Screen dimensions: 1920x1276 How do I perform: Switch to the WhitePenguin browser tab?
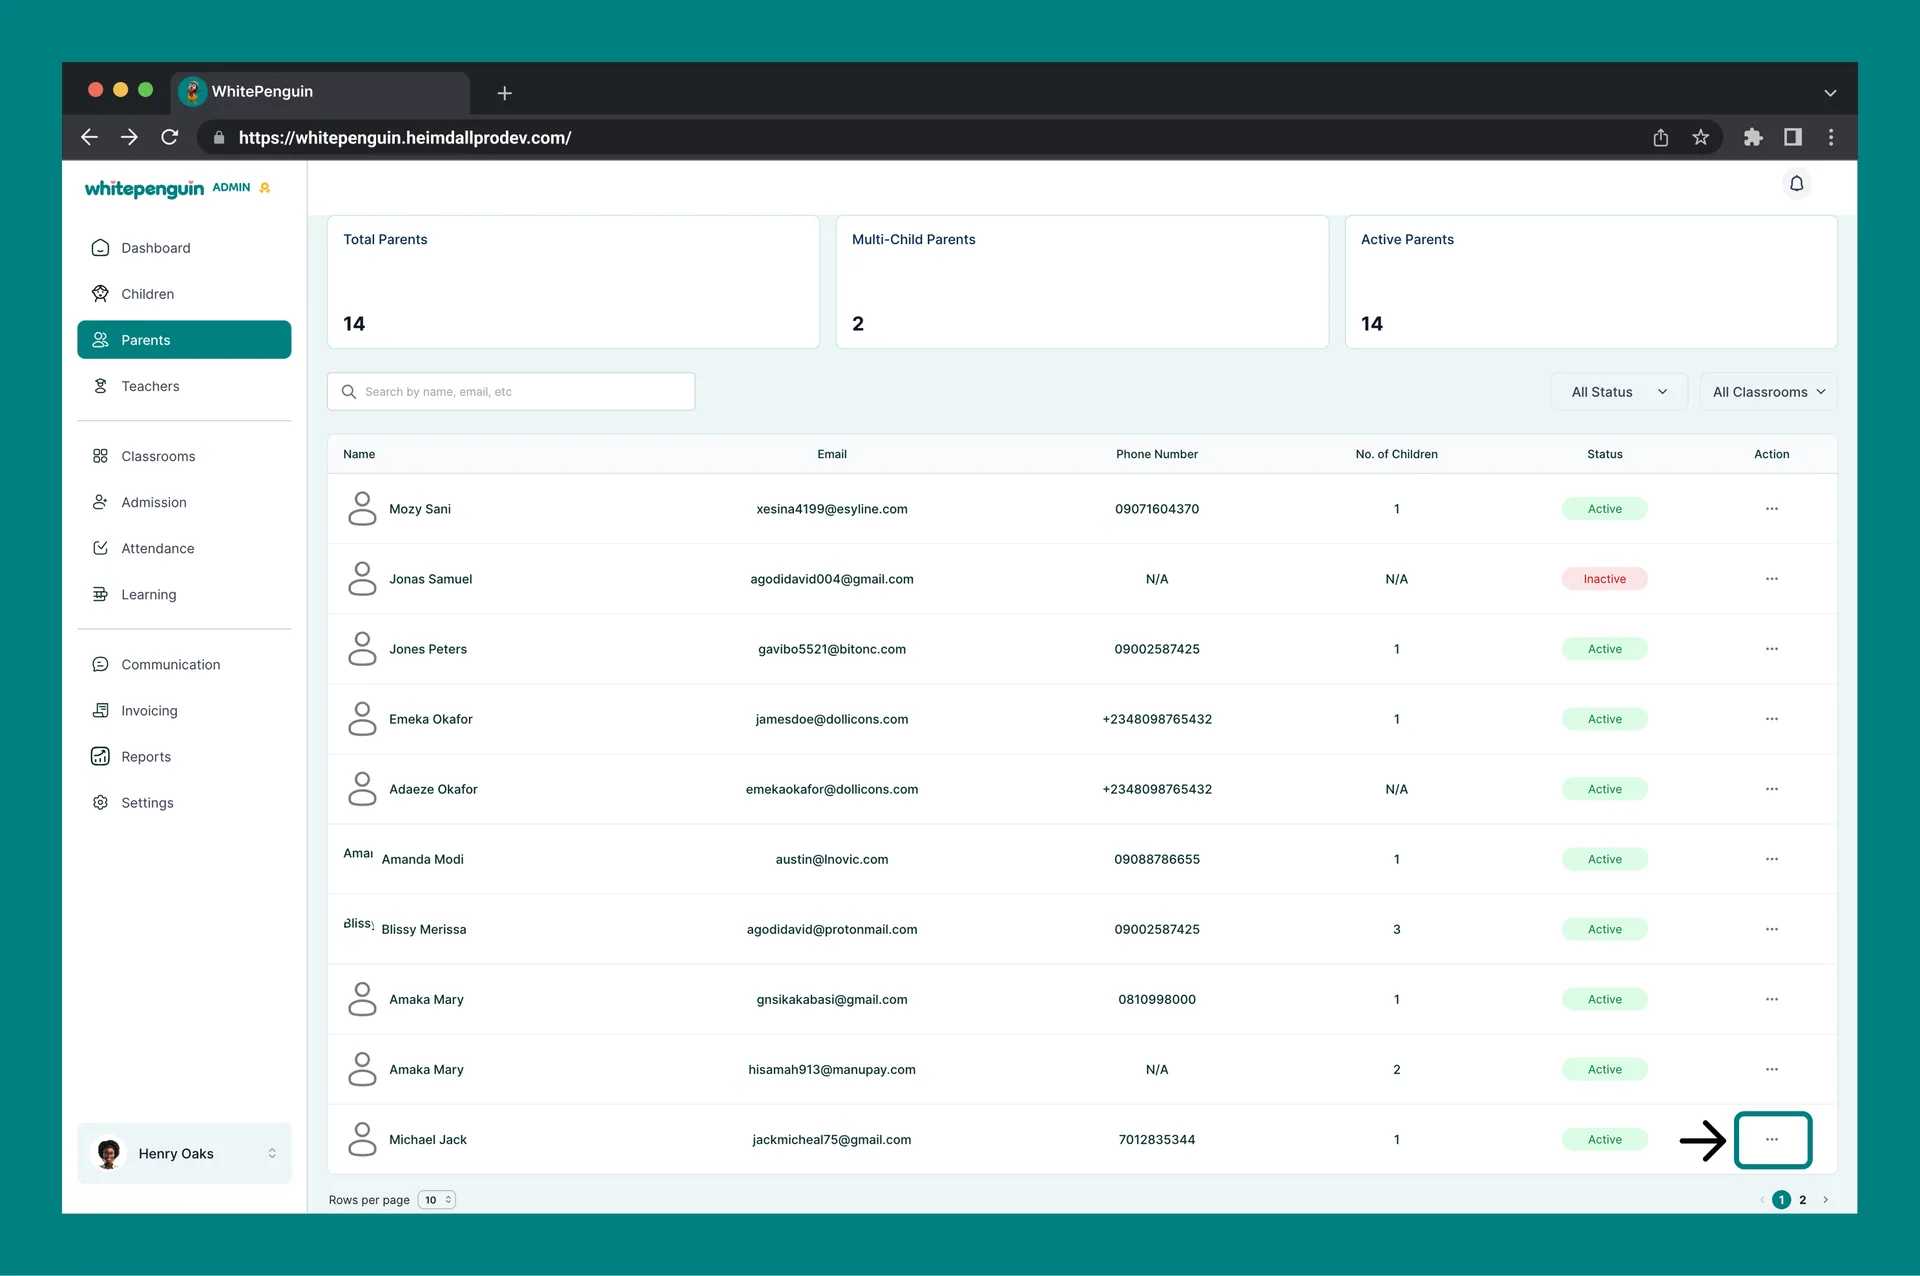[x=320, y=92]
